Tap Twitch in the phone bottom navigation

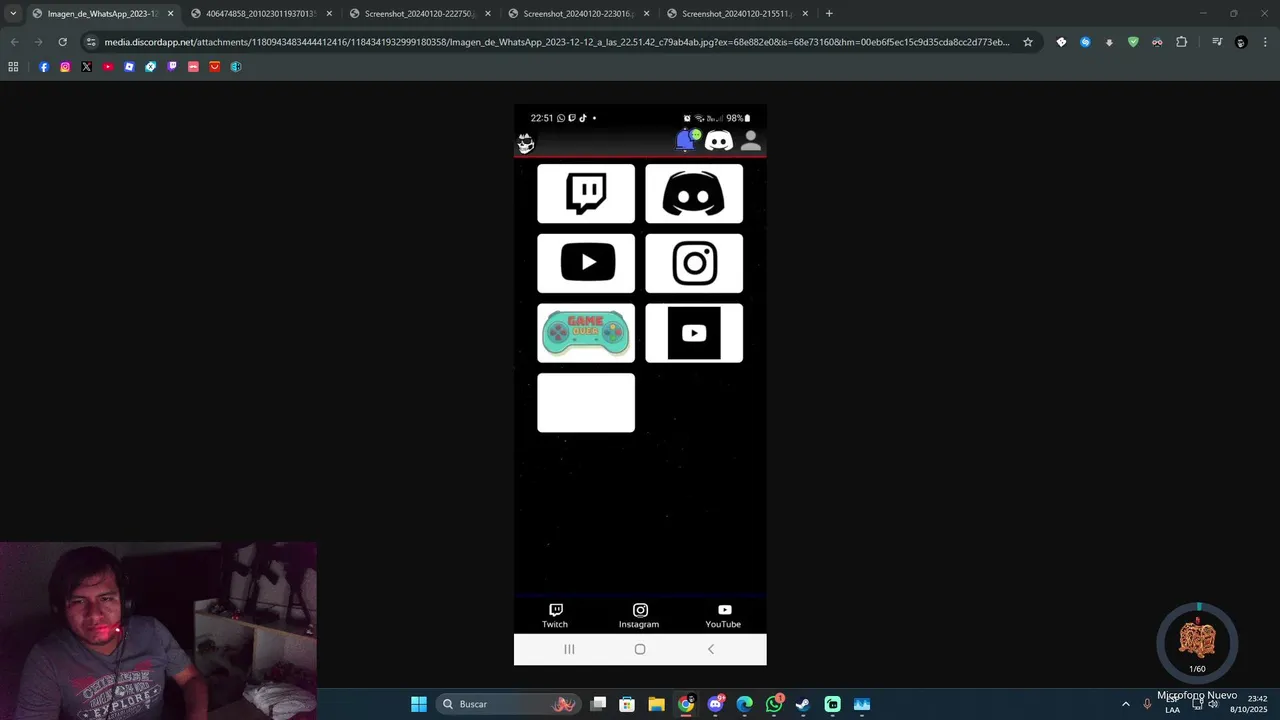point(555,616)
